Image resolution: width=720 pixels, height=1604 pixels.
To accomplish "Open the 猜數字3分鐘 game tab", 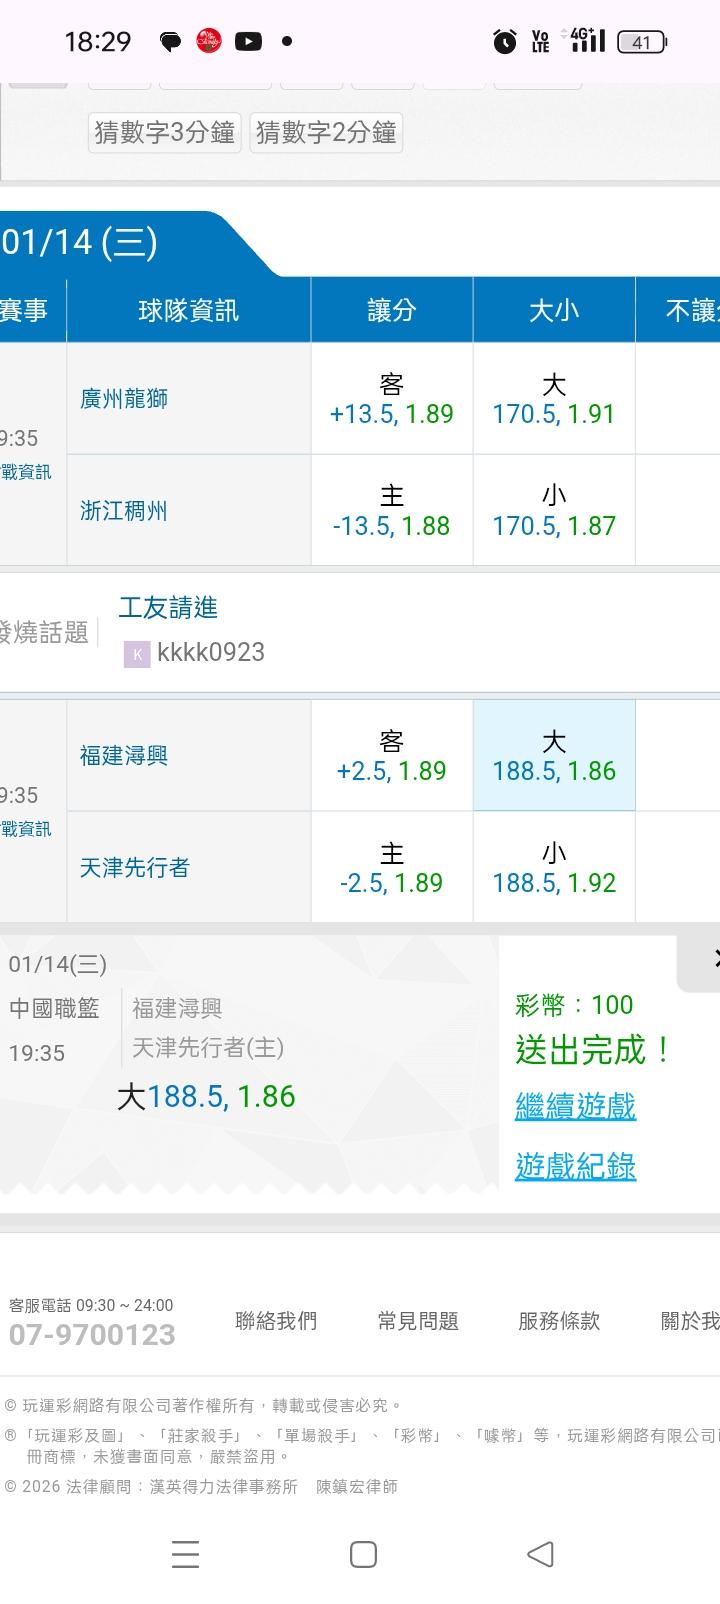I will click(x=165, y=132).
